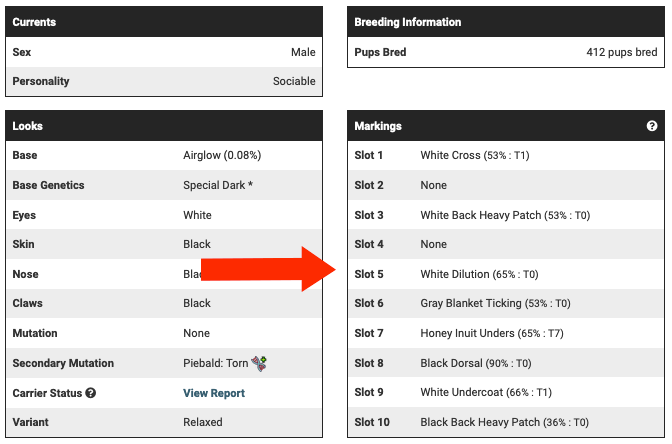Click the Special Dark base genetics value
Screen dimensions: 672x444
point(218,185)
